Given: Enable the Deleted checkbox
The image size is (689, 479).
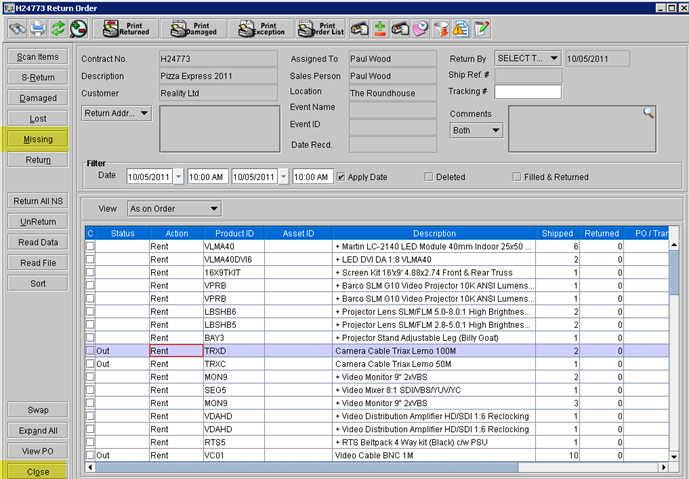Looking at the screenshot, I should [x=429, y=177].
